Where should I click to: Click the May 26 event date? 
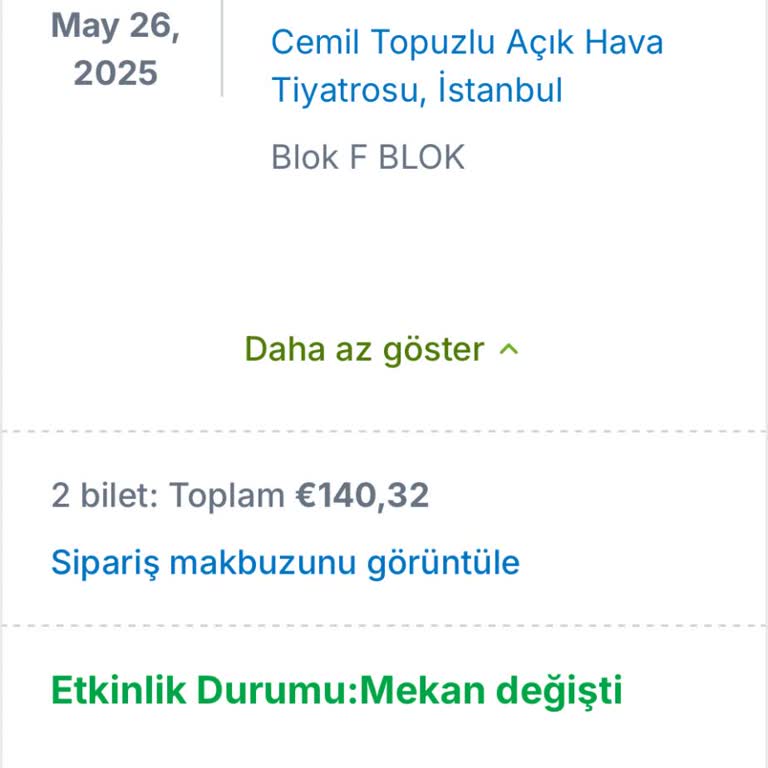[115, 26]
